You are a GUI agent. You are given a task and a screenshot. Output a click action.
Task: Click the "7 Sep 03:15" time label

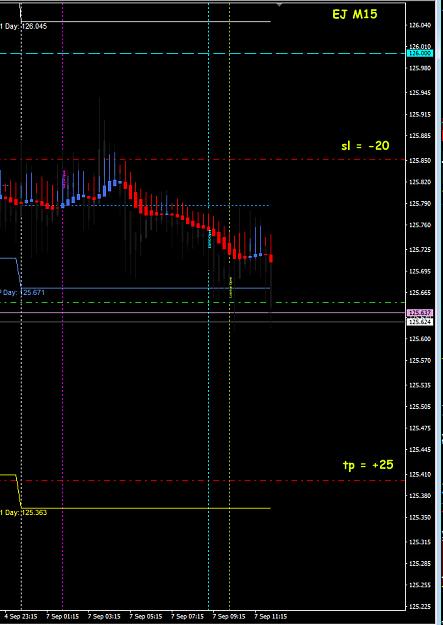click(x=104, y=616)
